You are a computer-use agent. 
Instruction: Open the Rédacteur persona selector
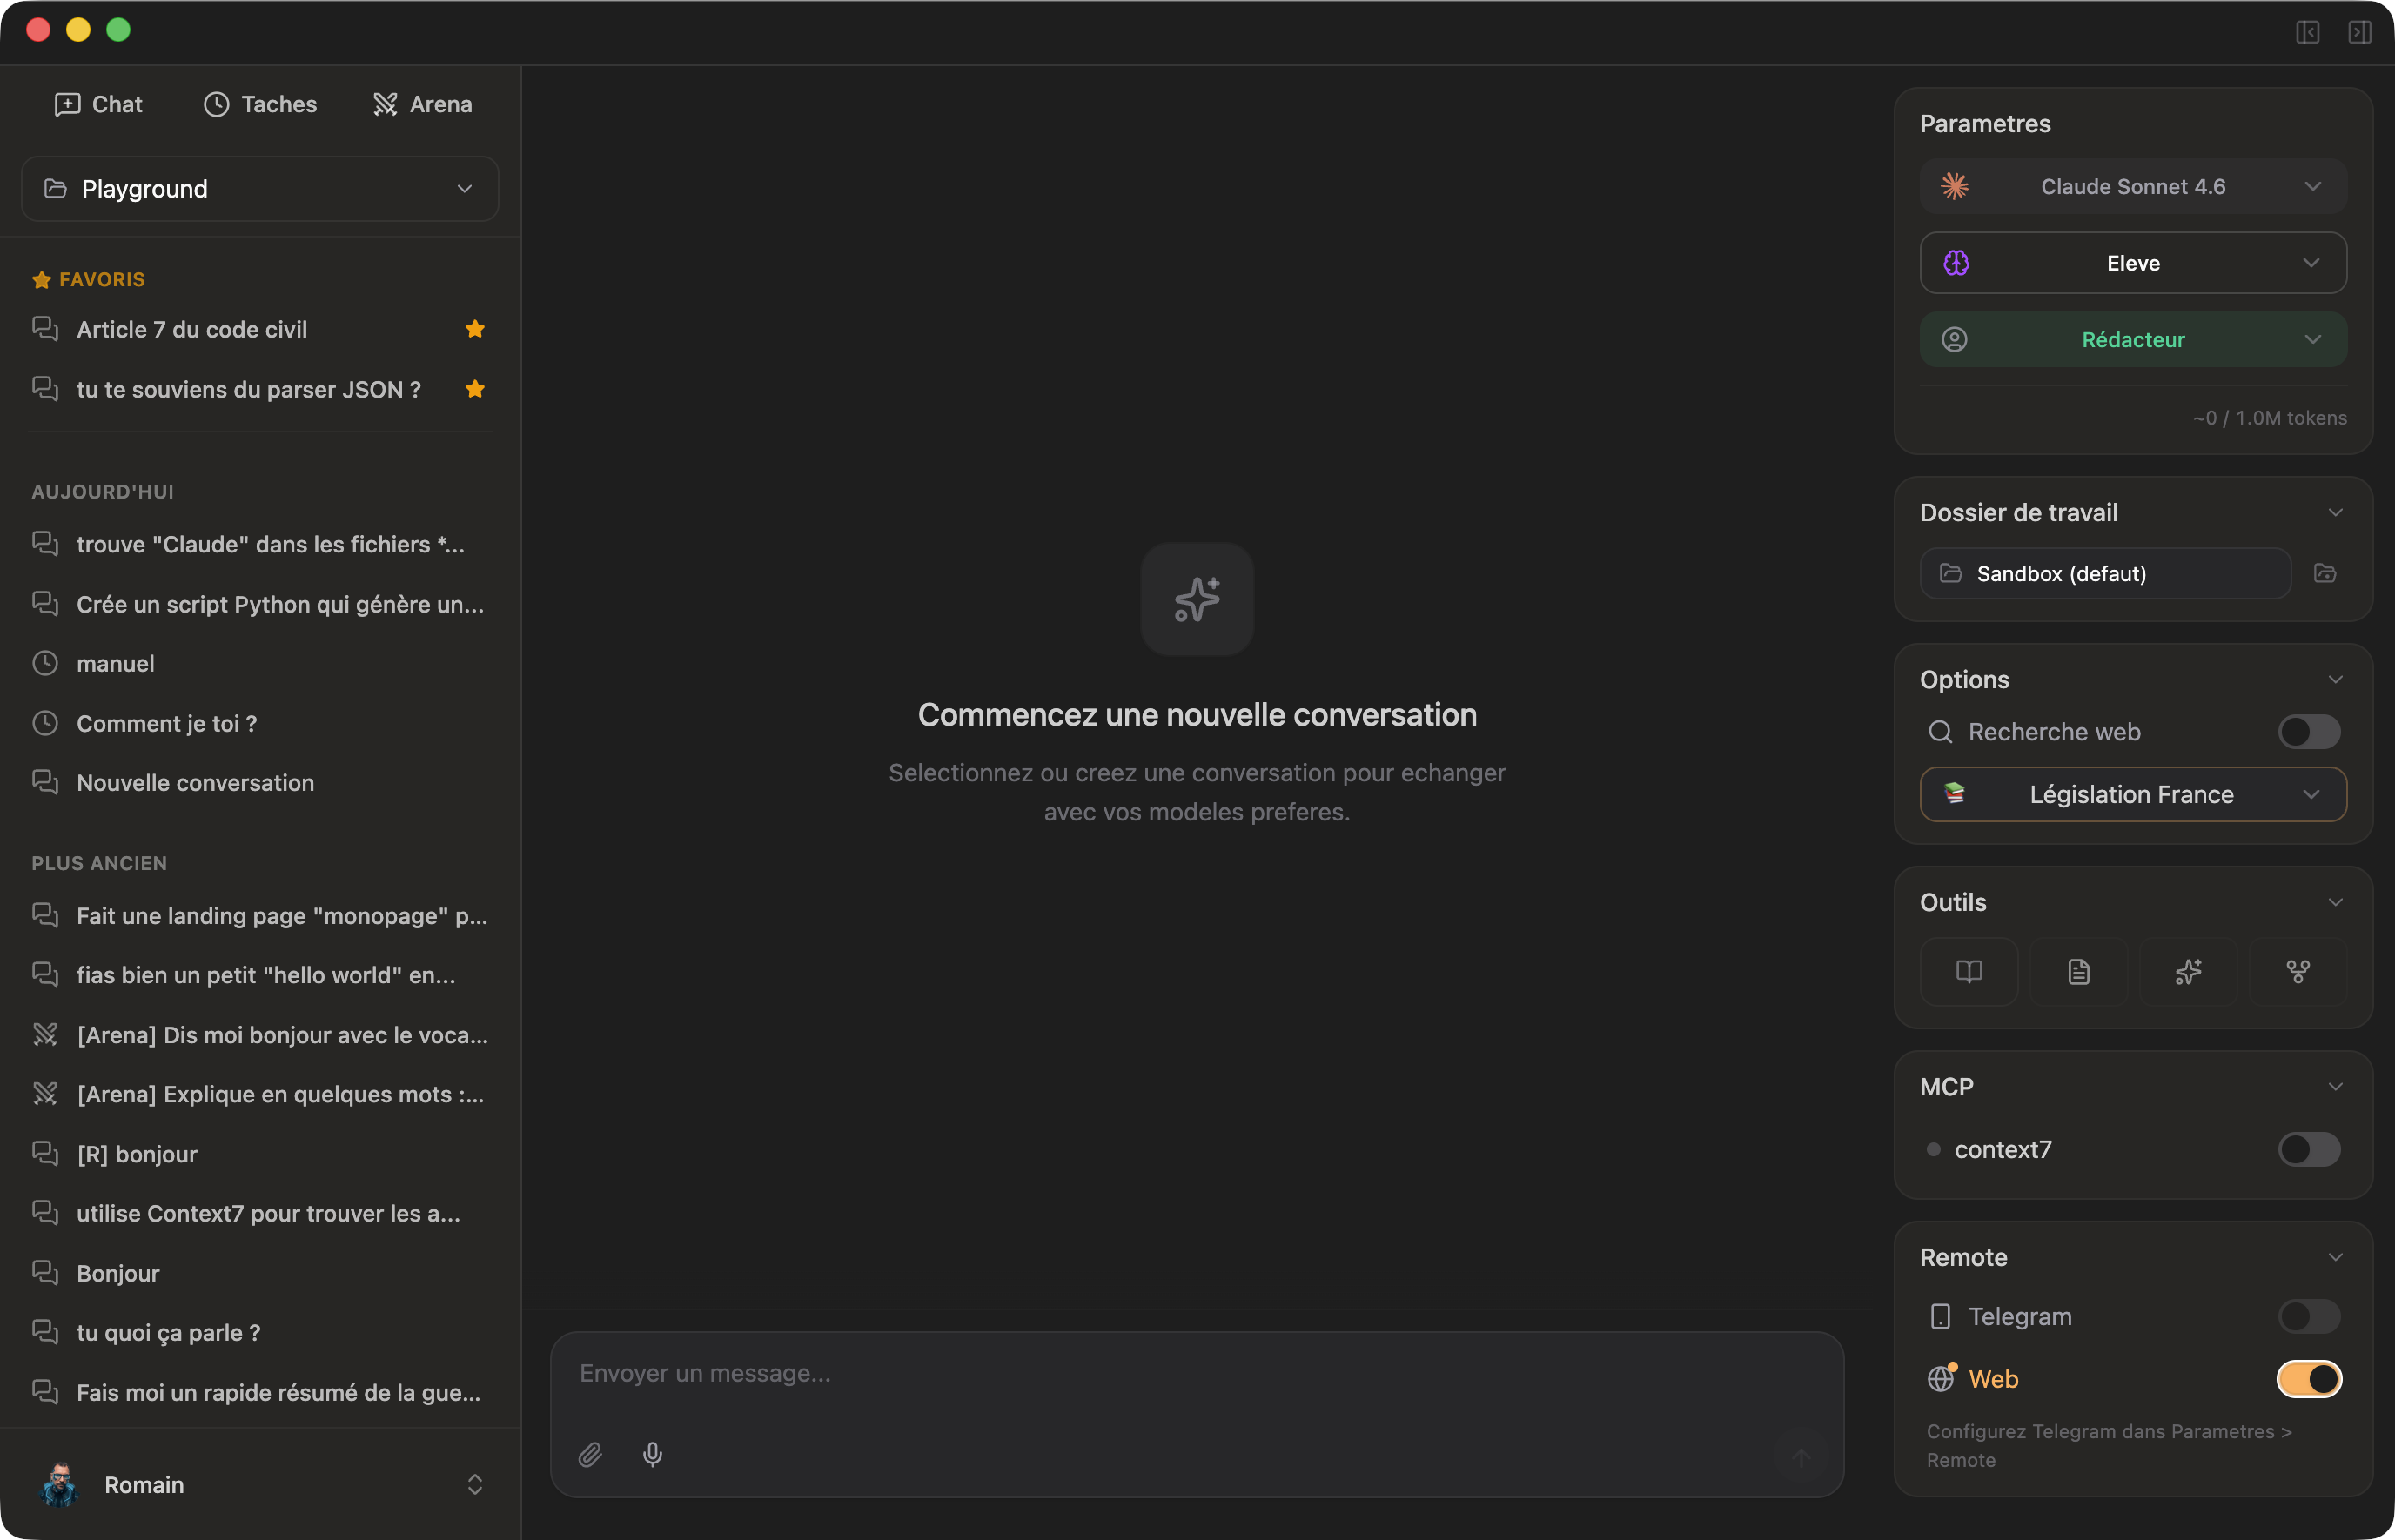(x=2133, y=339)
